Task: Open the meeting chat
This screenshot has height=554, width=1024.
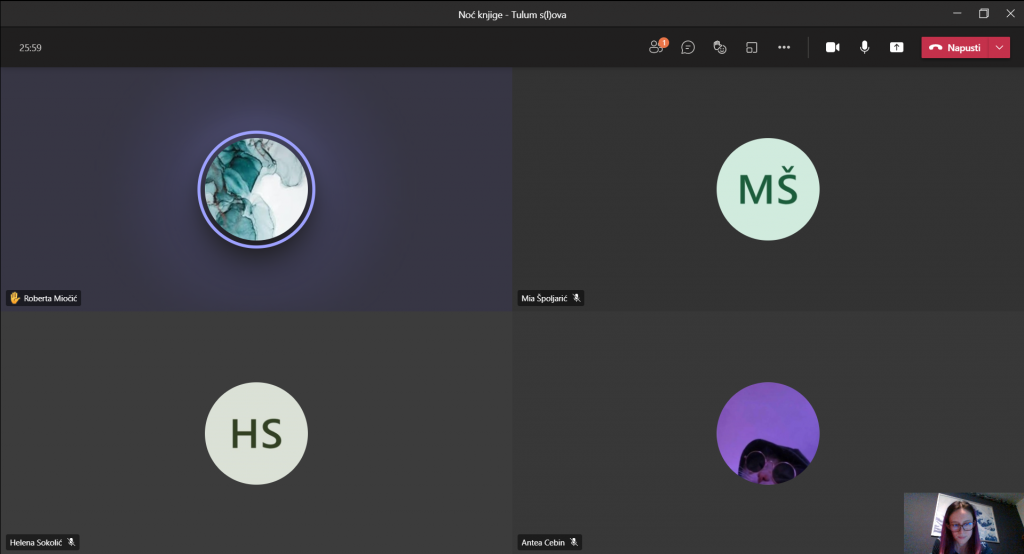Action: pos(688,47)
